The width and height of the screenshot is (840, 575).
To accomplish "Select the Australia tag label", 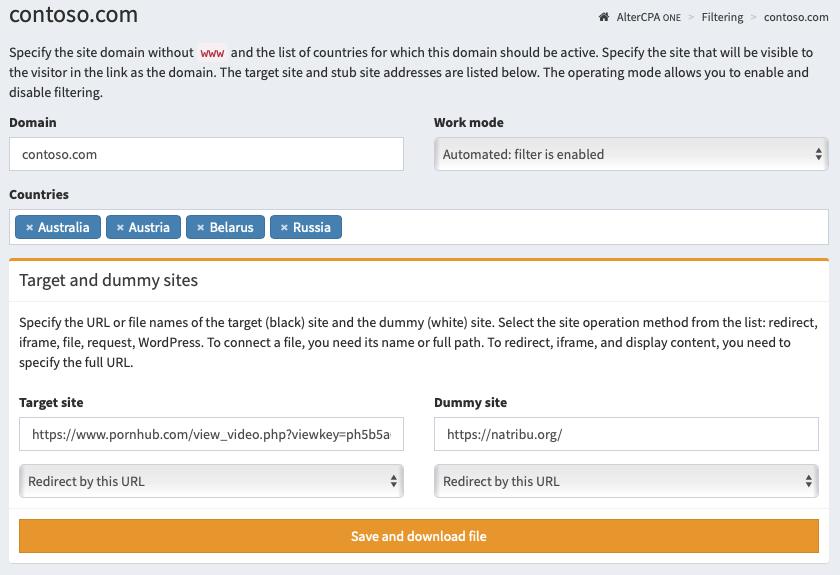I will tap(64, 228).
